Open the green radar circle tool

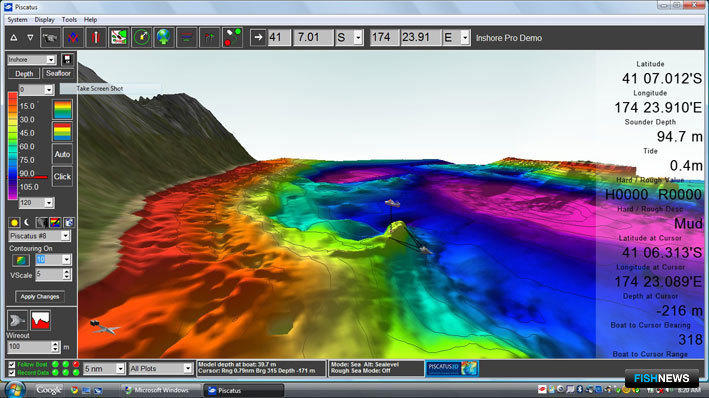tap(141, 38)
